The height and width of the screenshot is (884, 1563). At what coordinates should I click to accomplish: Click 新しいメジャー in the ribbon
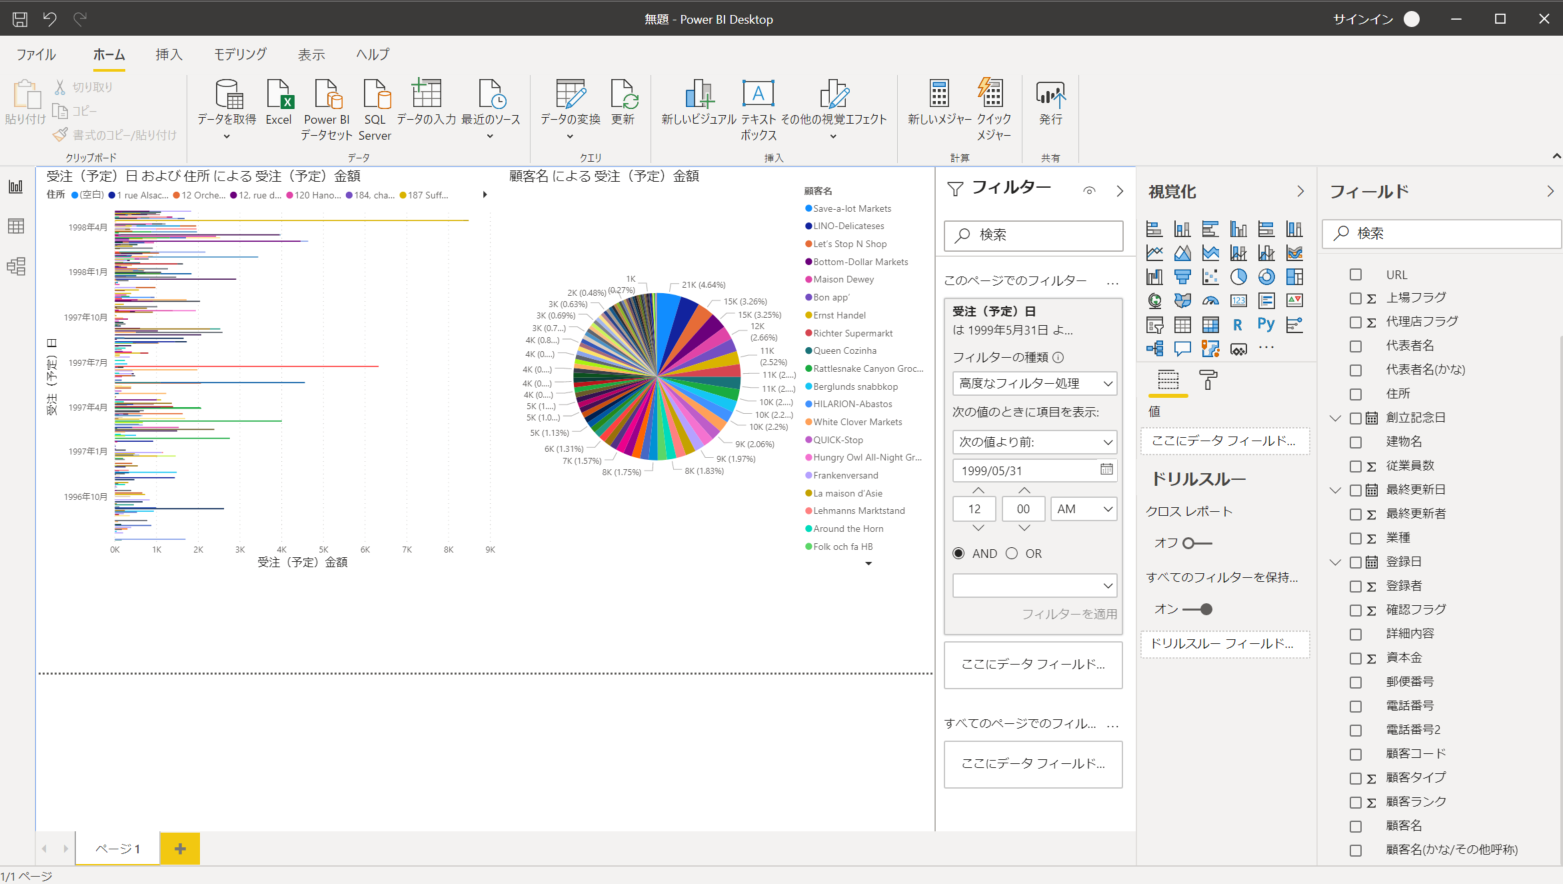pyautogui.click(x=939, y=103)
